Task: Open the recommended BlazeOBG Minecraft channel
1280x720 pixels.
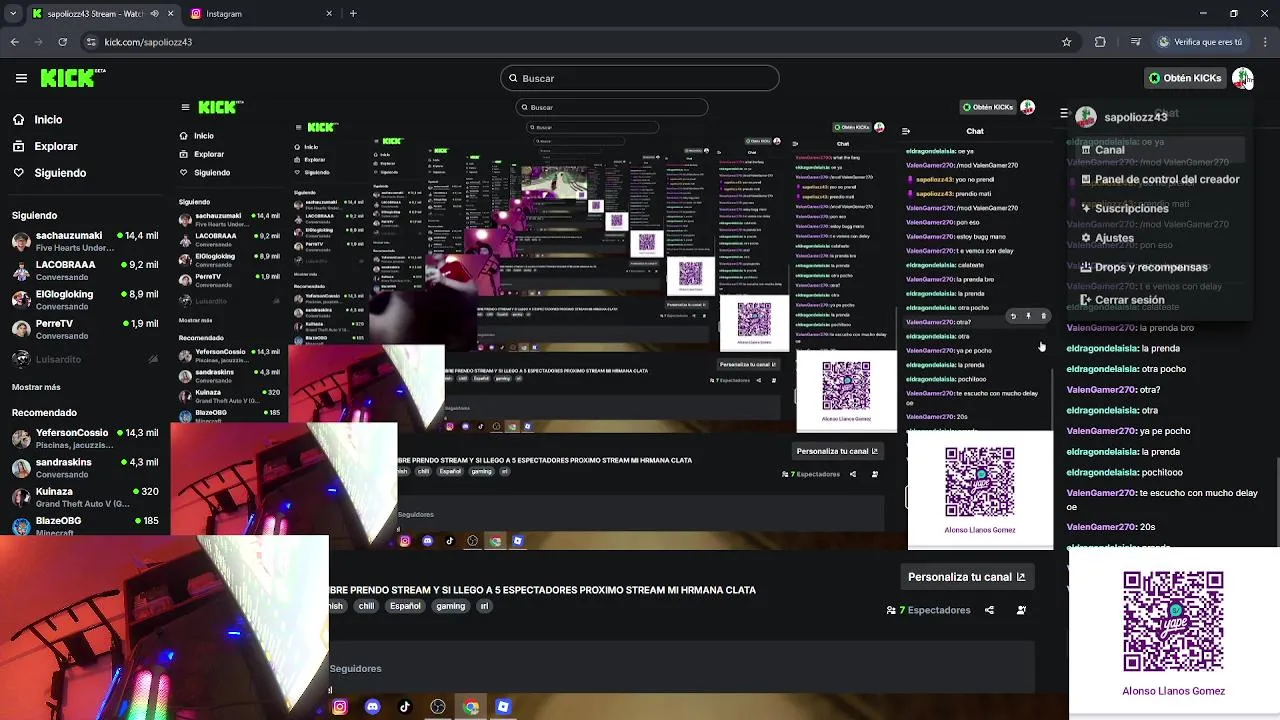Action: click(x=85, y=526)
